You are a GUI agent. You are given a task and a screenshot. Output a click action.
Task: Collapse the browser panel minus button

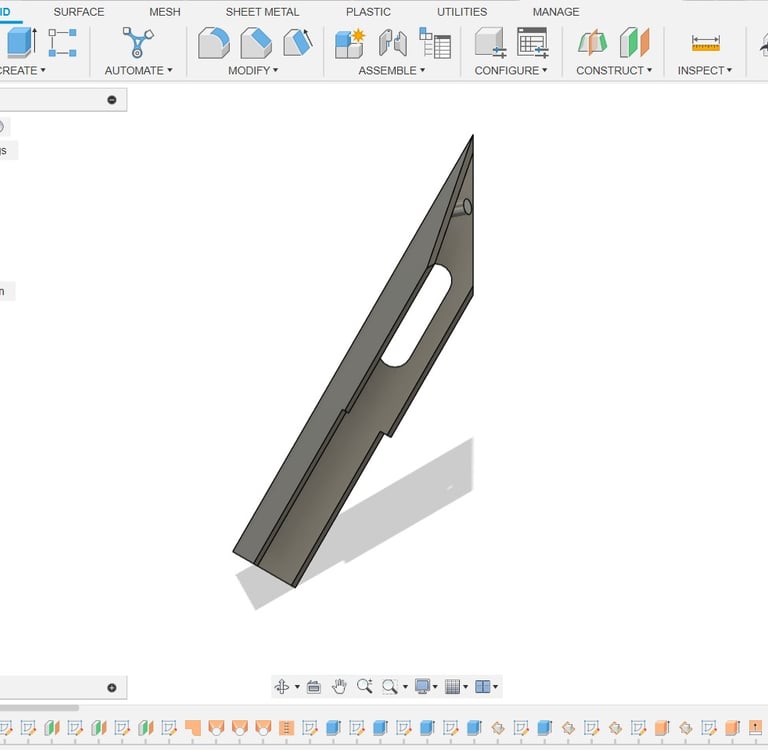tap(112, 100)
